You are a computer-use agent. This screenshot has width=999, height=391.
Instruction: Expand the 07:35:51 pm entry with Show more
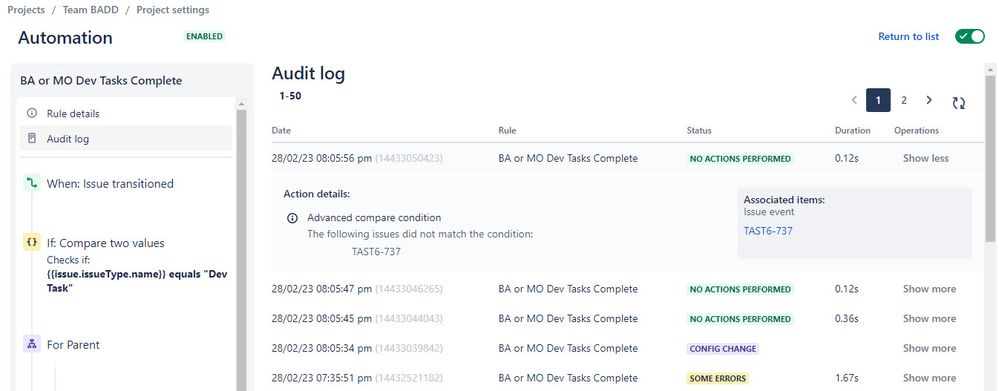[929, 378]
